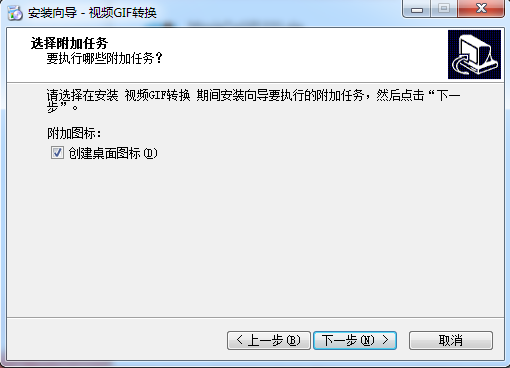Click the right chevron on 下一步 button
This screenshot has width=510, height=368.
click(386, 340)
